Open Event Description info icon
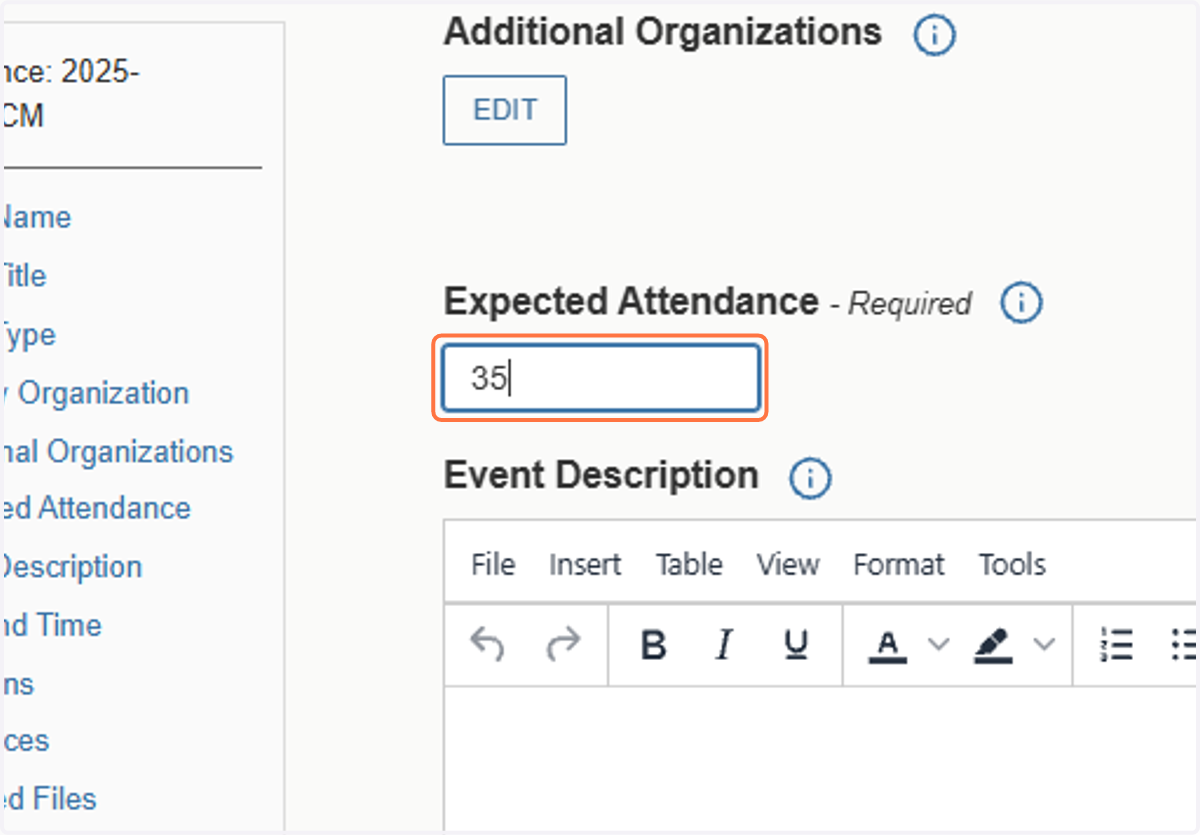Image resolution: width=1200 pixels, height=835 pixels. point(810,479)
